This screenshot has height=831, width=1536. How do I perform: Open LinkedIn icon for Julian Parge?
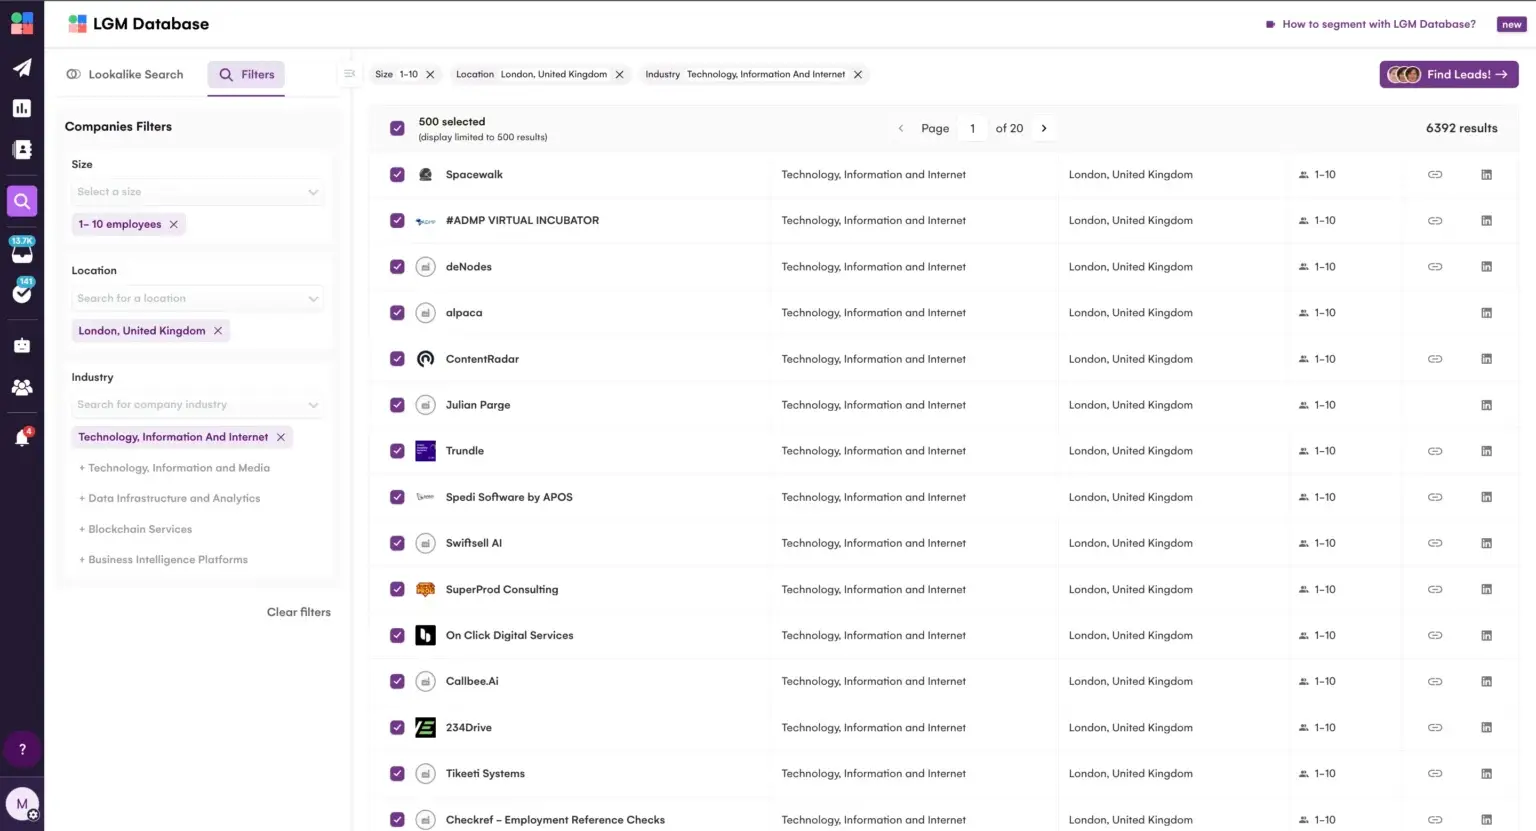[x=1486, y=405]
